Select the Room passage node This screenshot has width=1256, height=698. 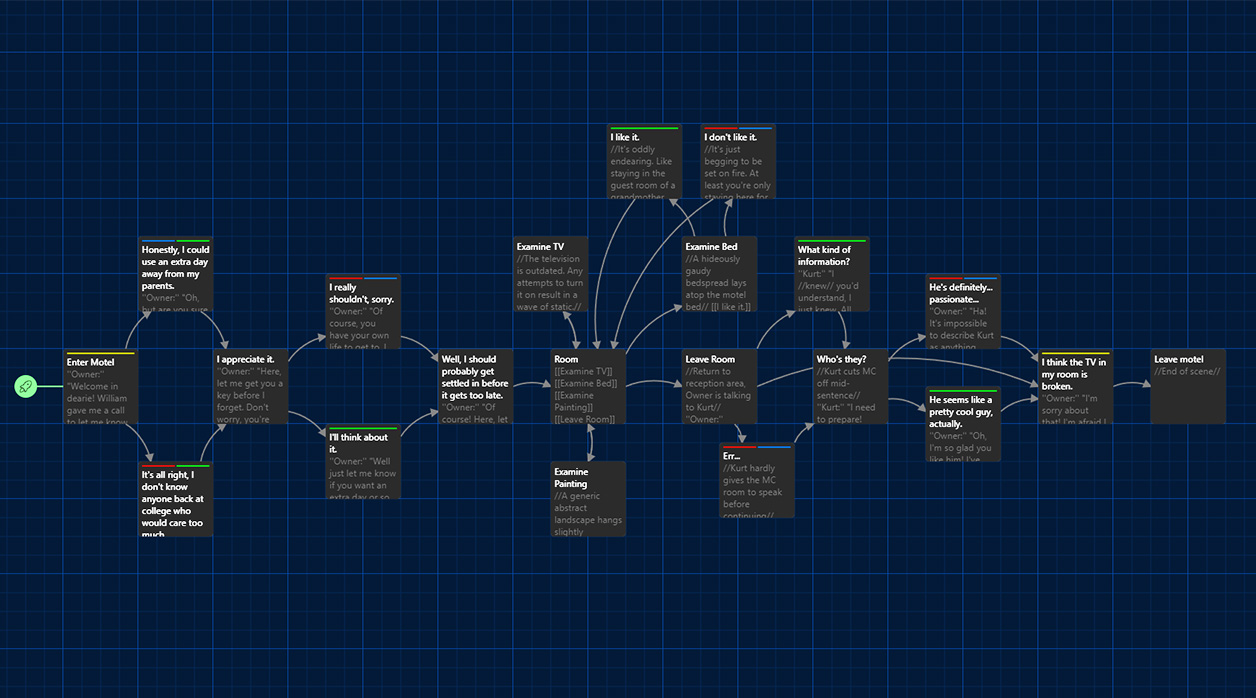coord(588,386)
